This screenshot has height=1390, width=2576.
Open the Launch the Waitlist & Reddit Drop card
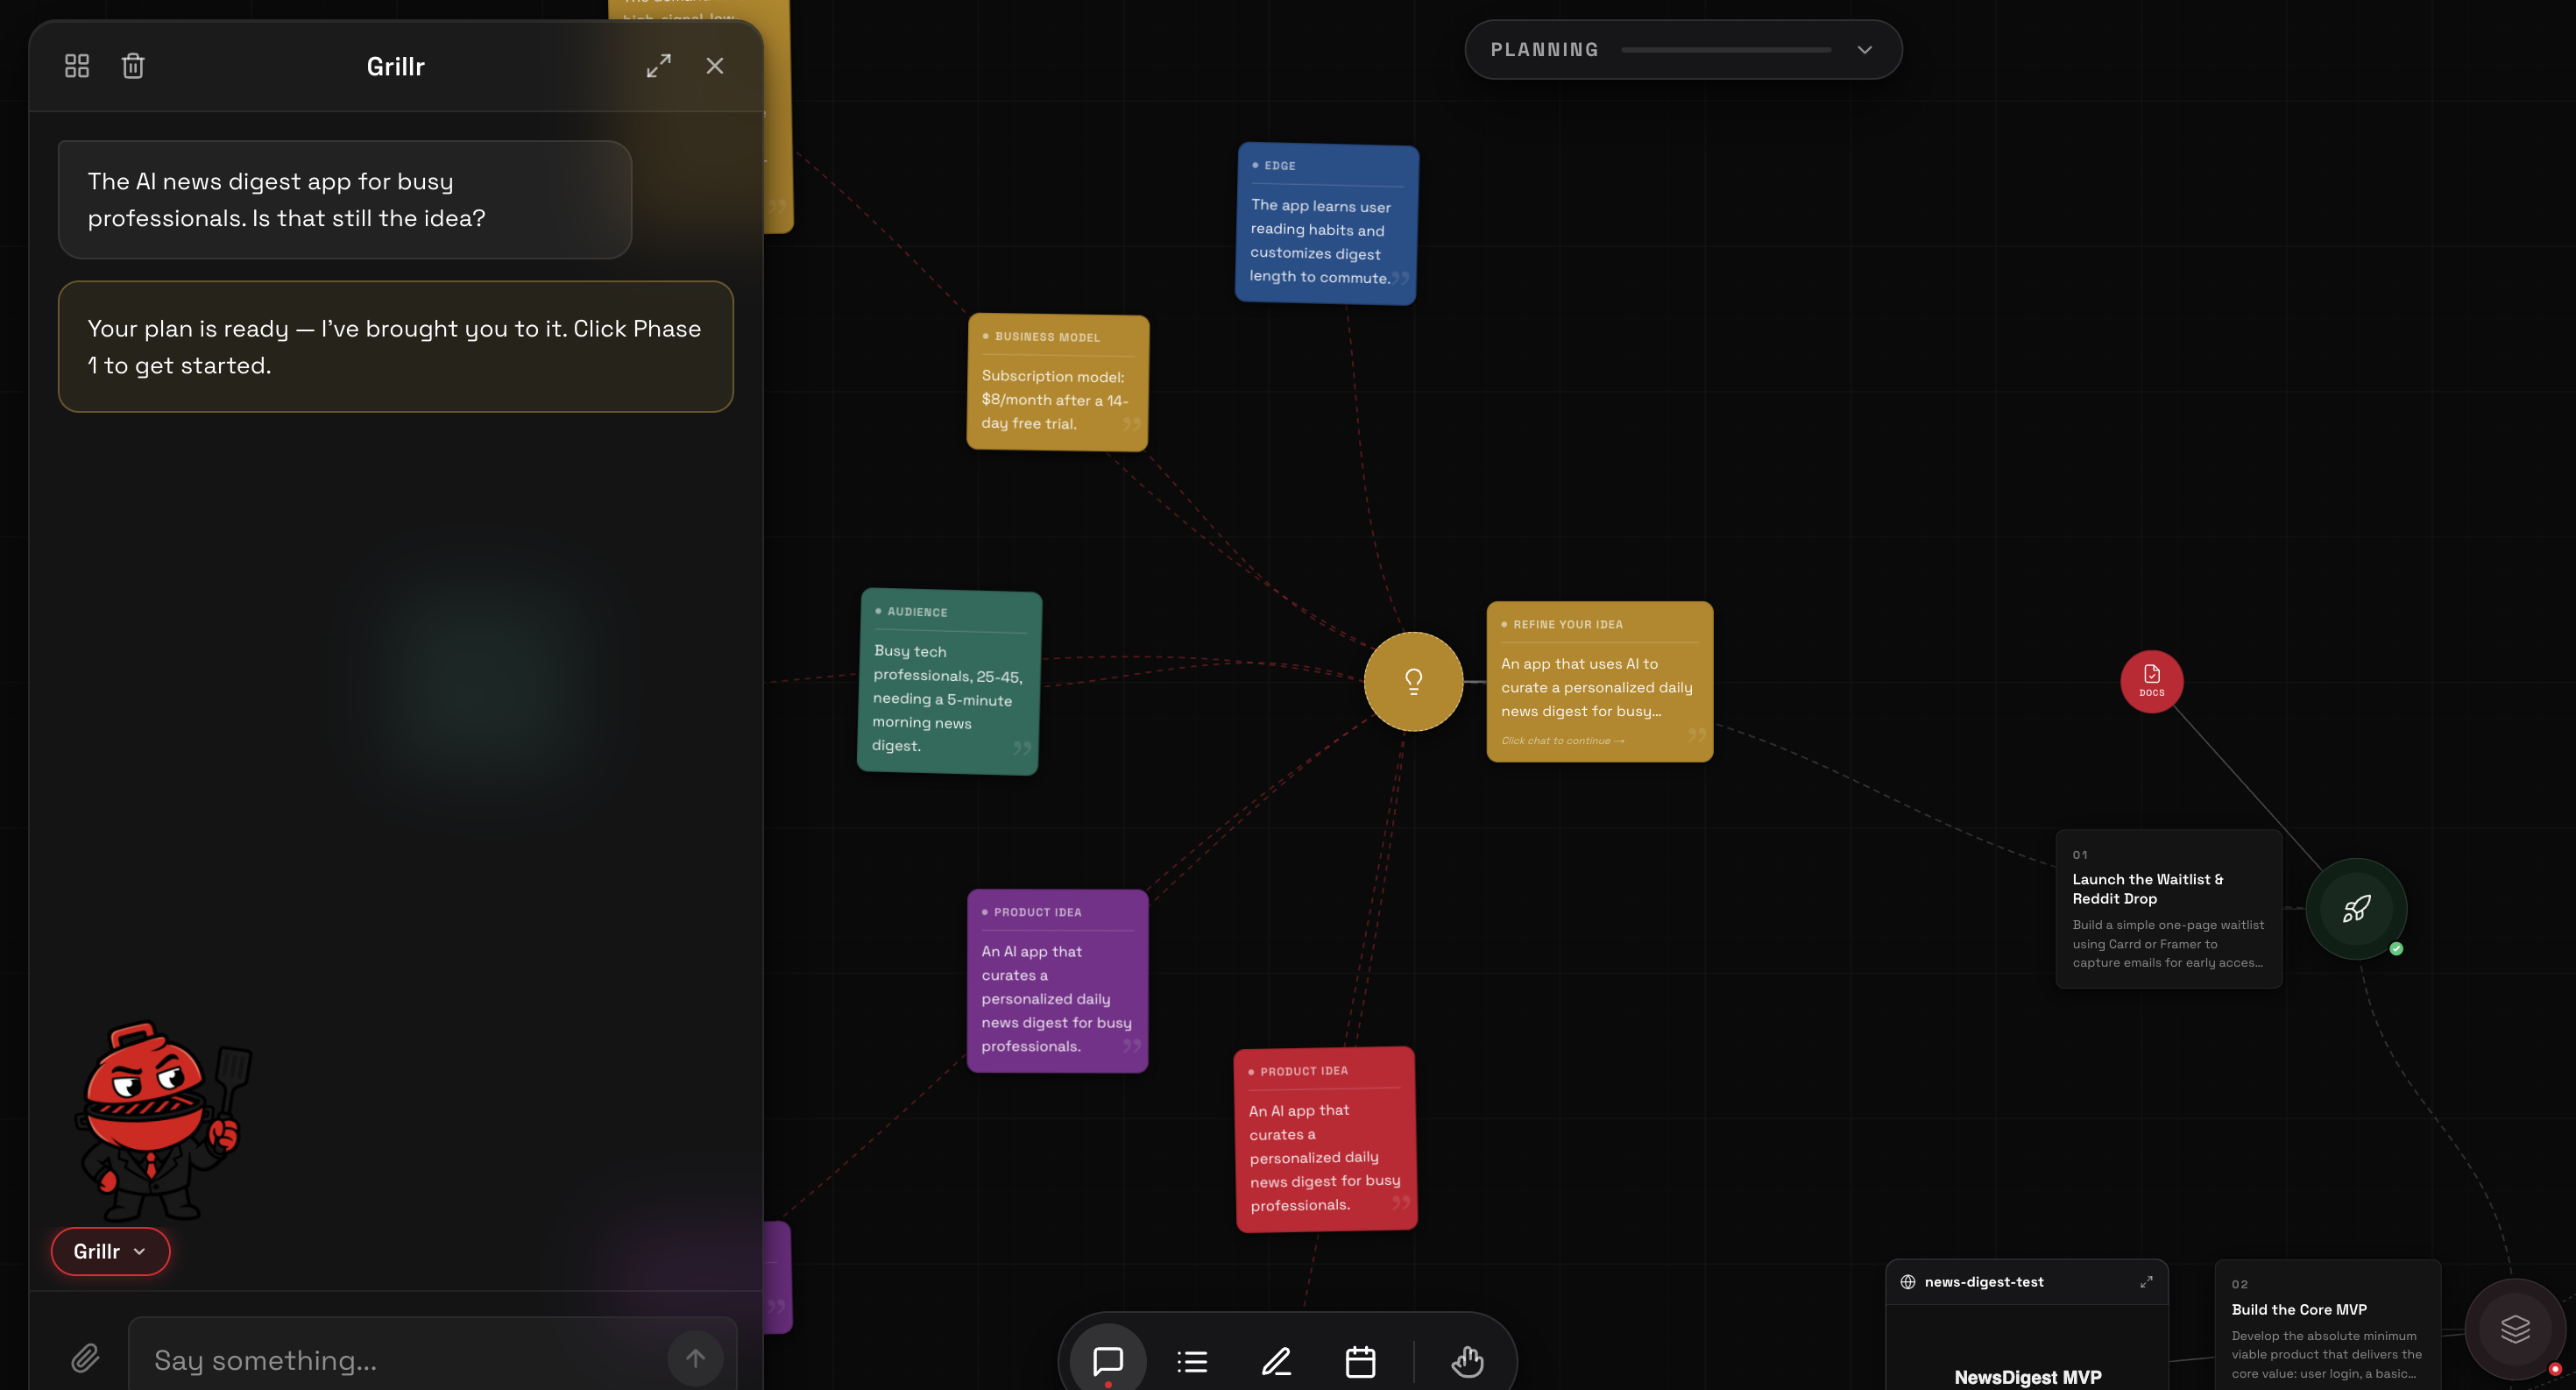click(x=2169, y=909)
